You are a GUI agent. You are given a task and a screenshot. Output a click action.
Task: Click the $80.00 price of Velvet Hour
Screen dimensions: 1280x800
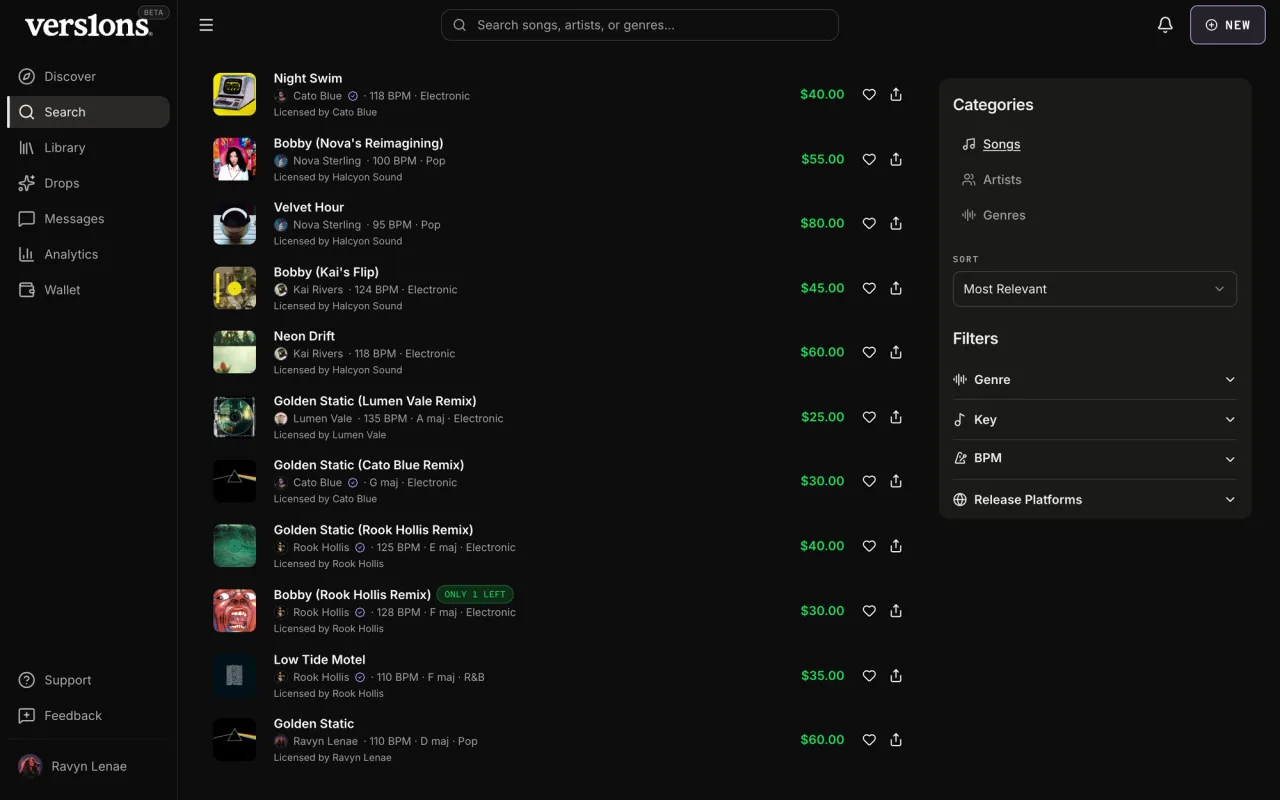822,223
